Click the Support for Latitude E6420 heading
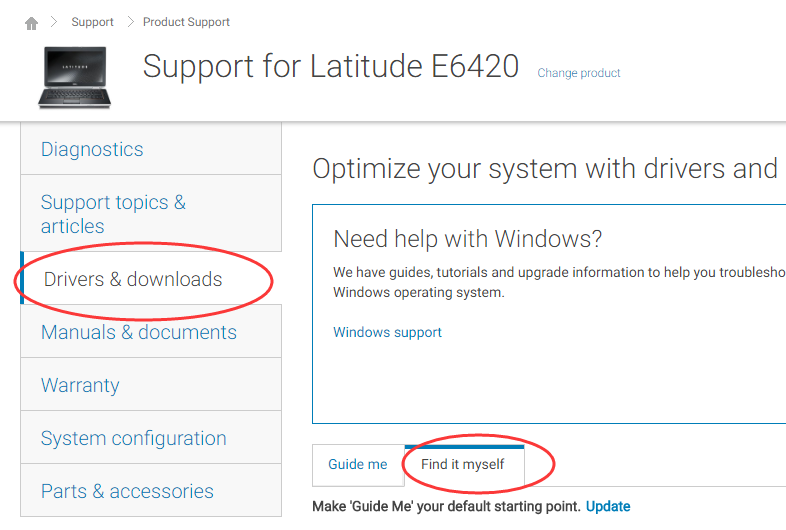The height and width of the screenshot is (530, 786). [331, 67]
